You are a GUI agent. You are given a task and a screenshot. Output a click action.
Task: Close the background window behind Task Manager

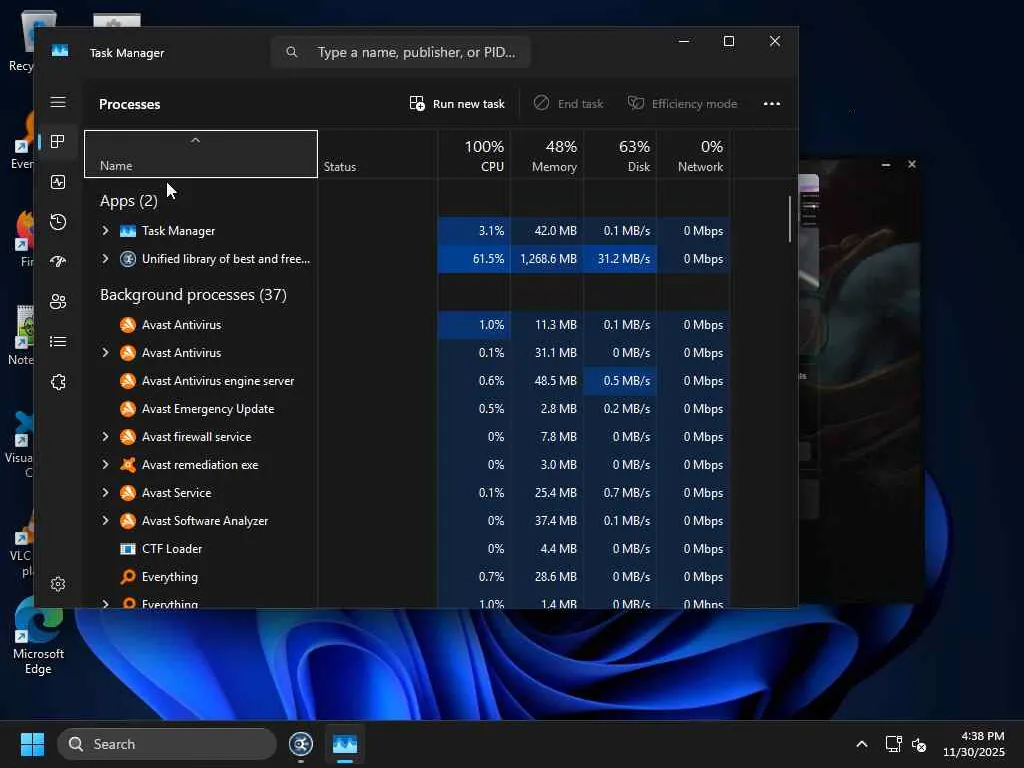coord(912,165)
